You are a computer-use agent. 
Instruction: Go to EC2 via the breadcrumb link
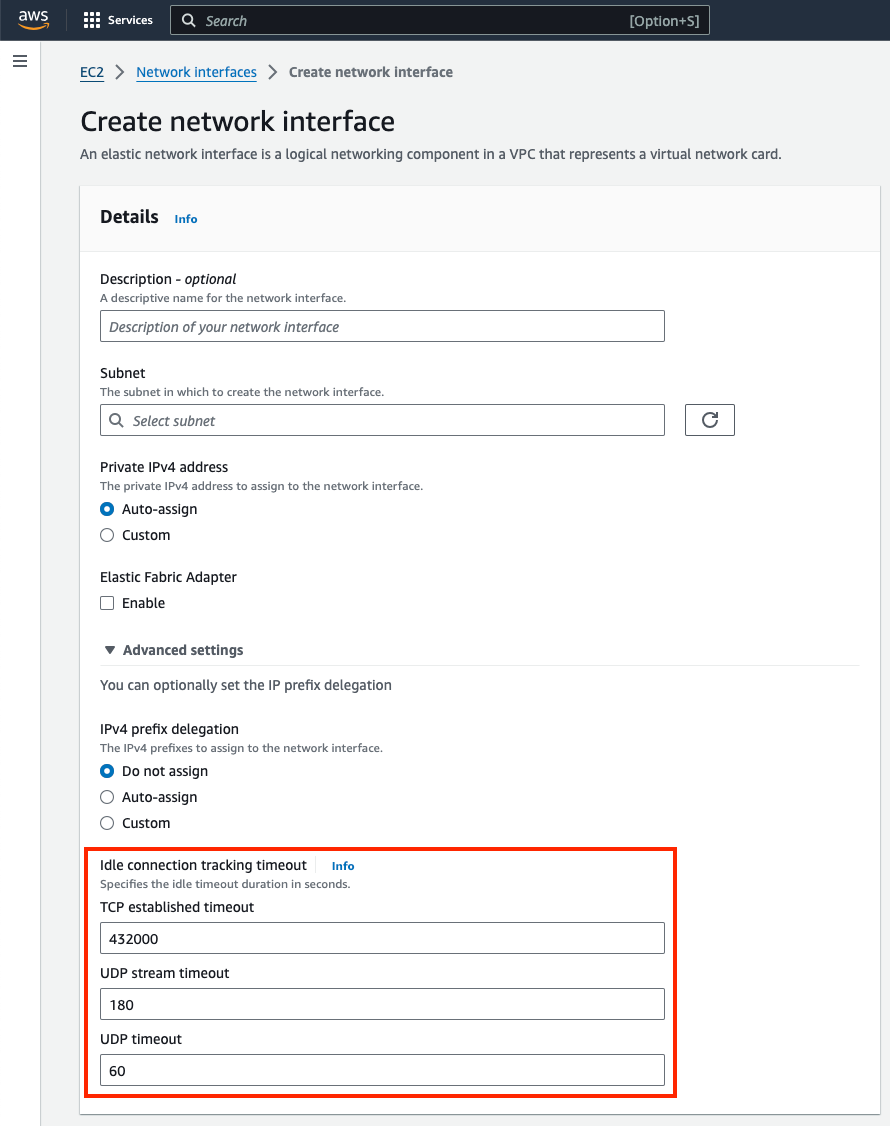(91, 72)
